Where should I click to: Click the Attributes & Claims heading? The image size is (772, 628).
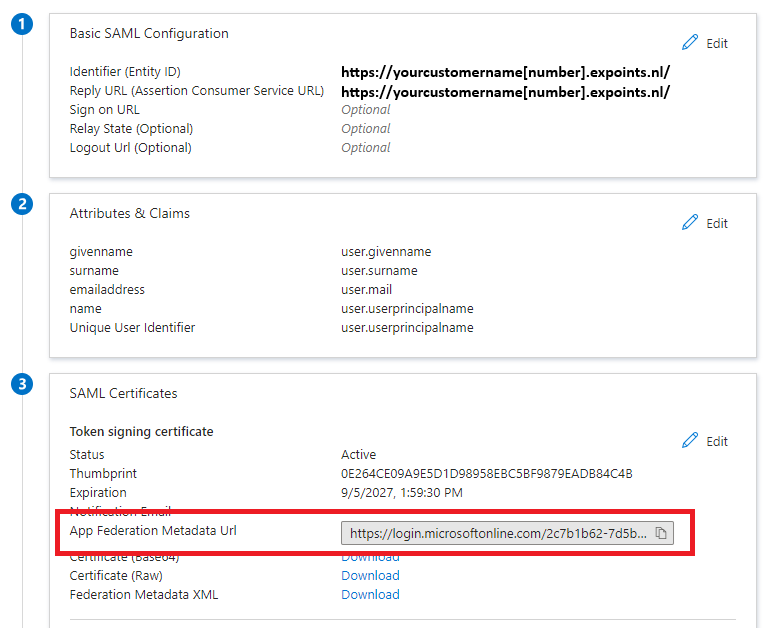point(129,214)
